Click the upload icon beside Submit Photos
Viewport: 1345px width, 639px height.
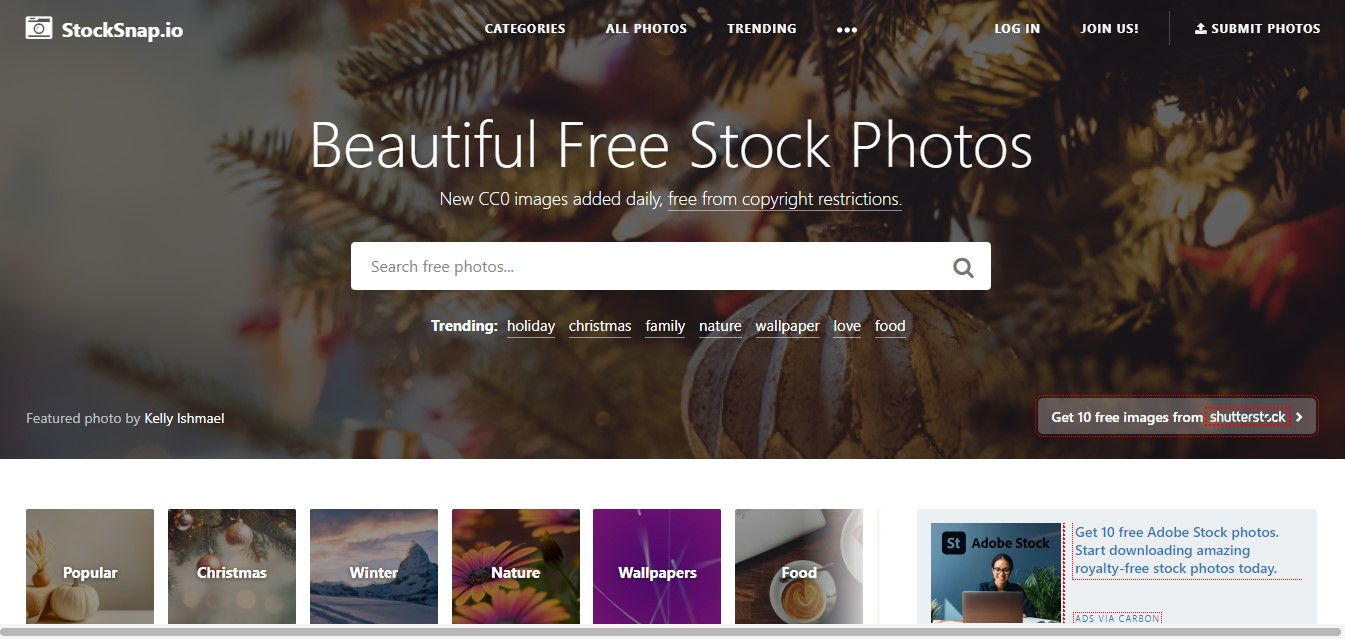point(1200,28)
